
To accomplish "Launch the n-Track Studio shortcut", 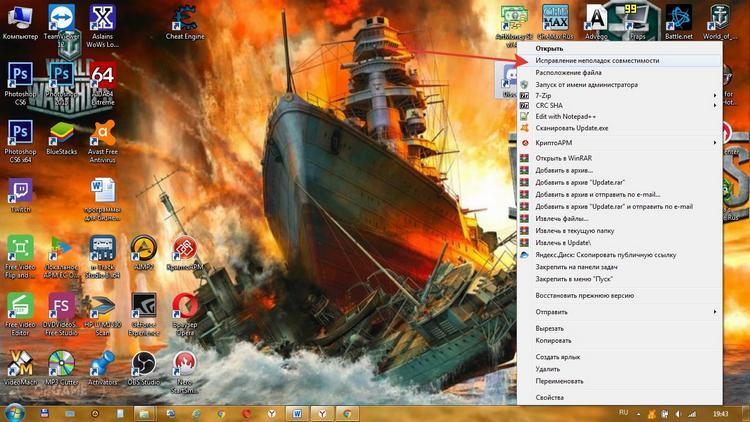I will [102, 257].
